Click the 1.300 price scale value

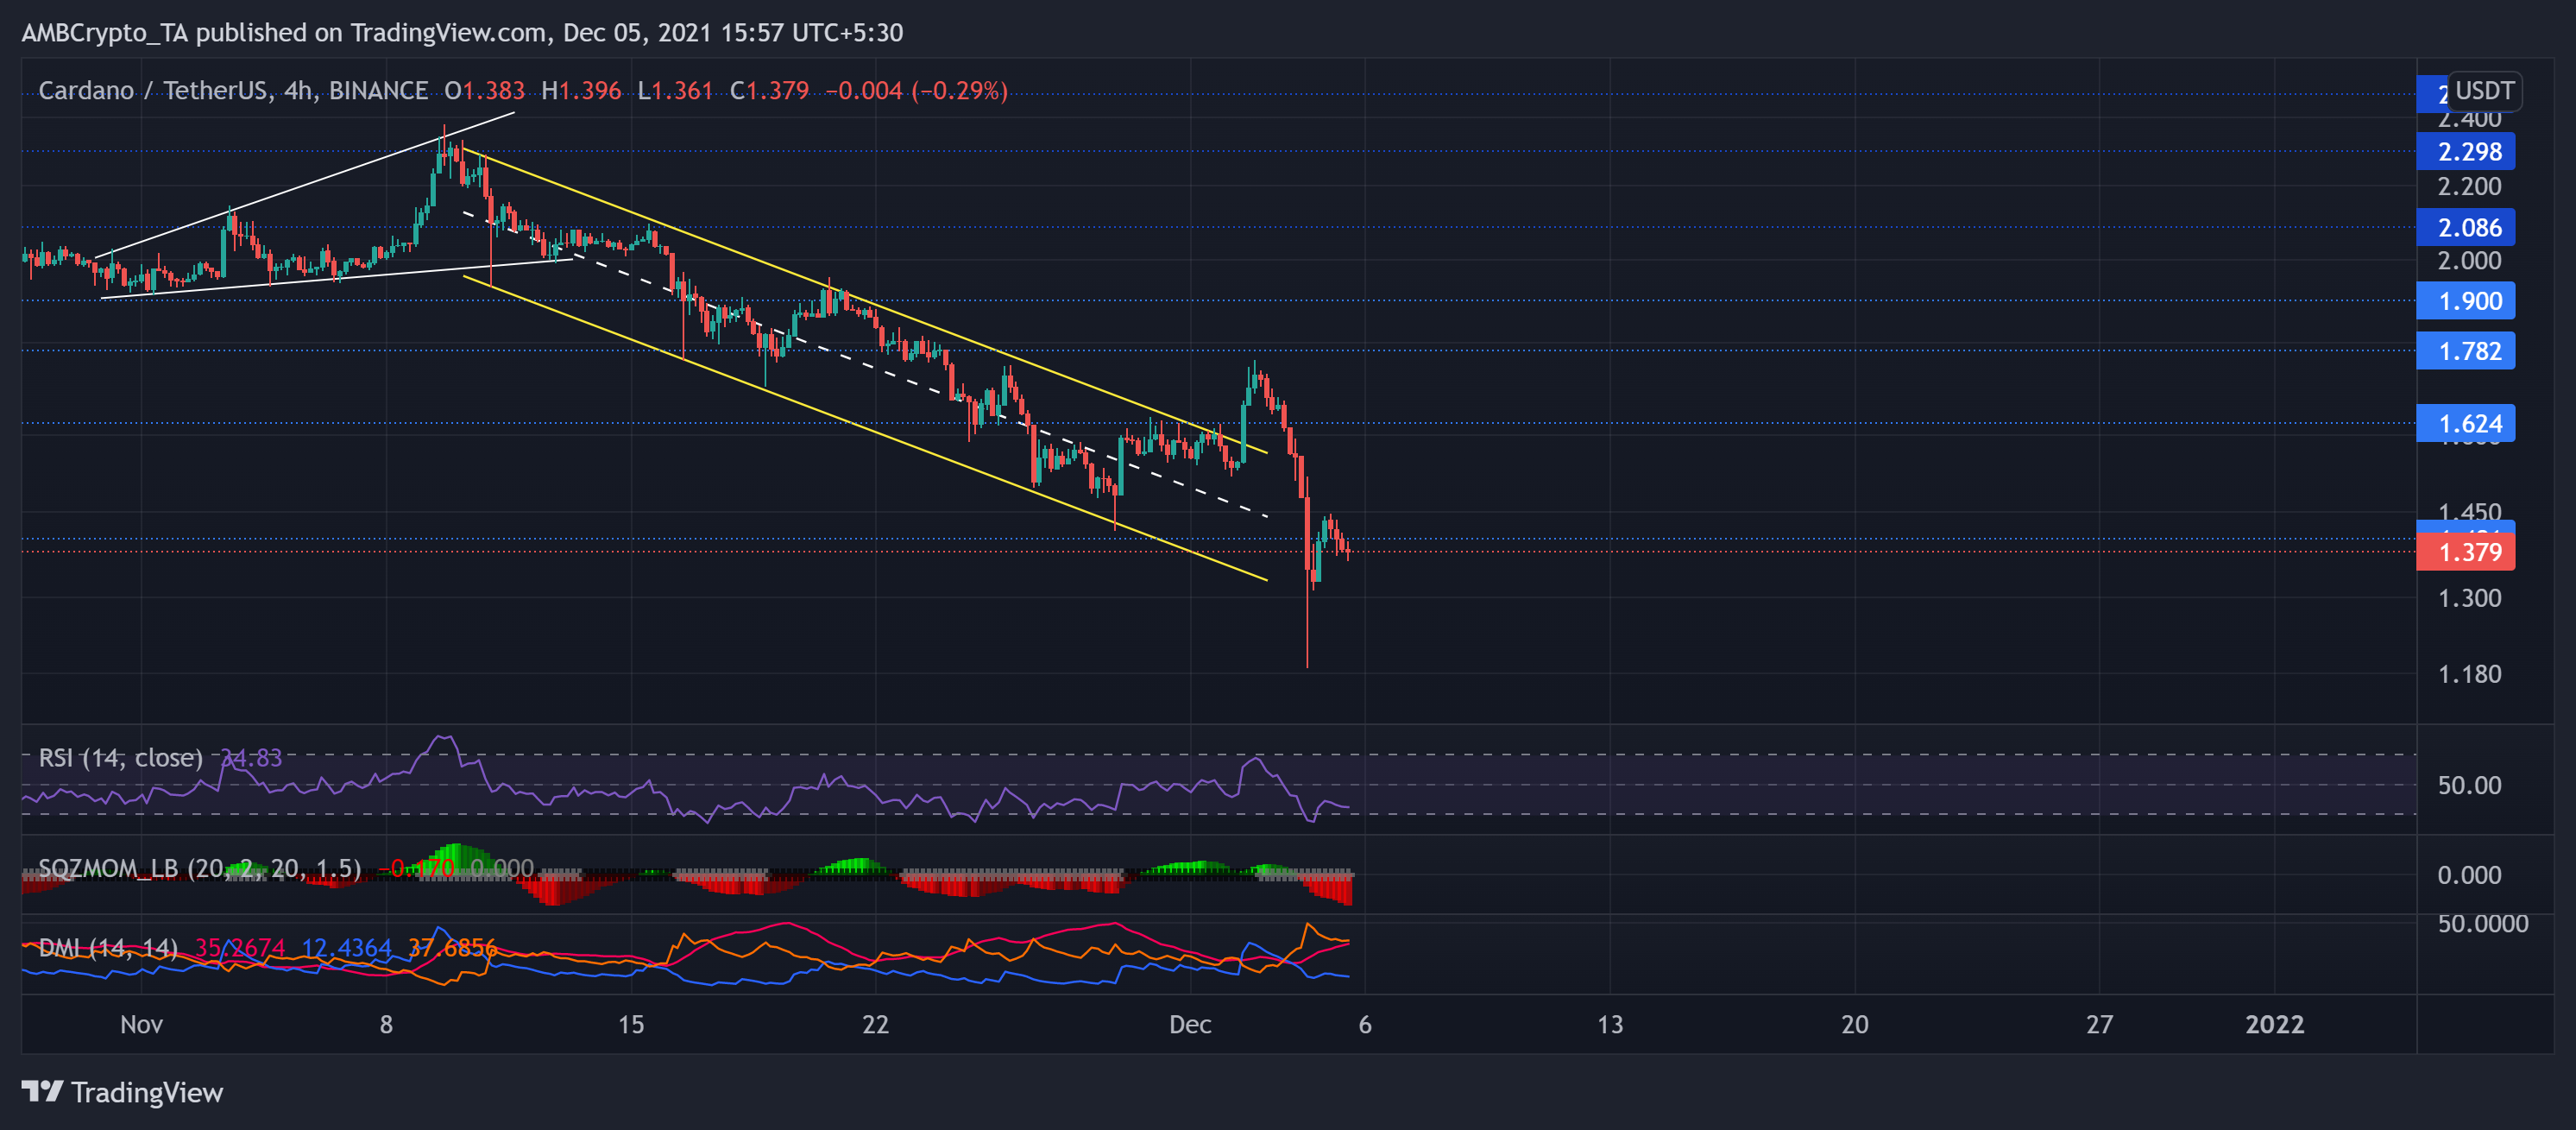pyautogui.click(x=2468, y=598)
